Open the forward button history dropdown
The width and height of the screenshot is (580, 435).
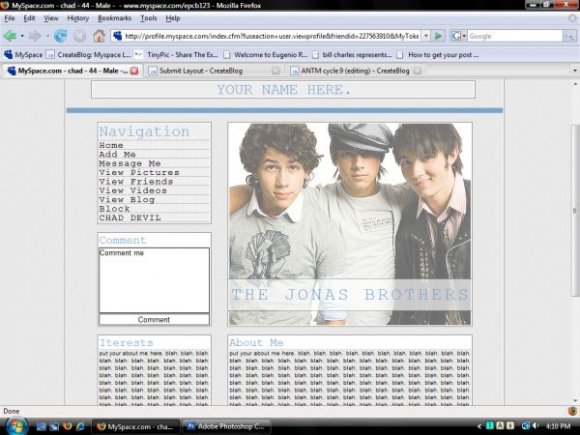(x=47, y=36)
